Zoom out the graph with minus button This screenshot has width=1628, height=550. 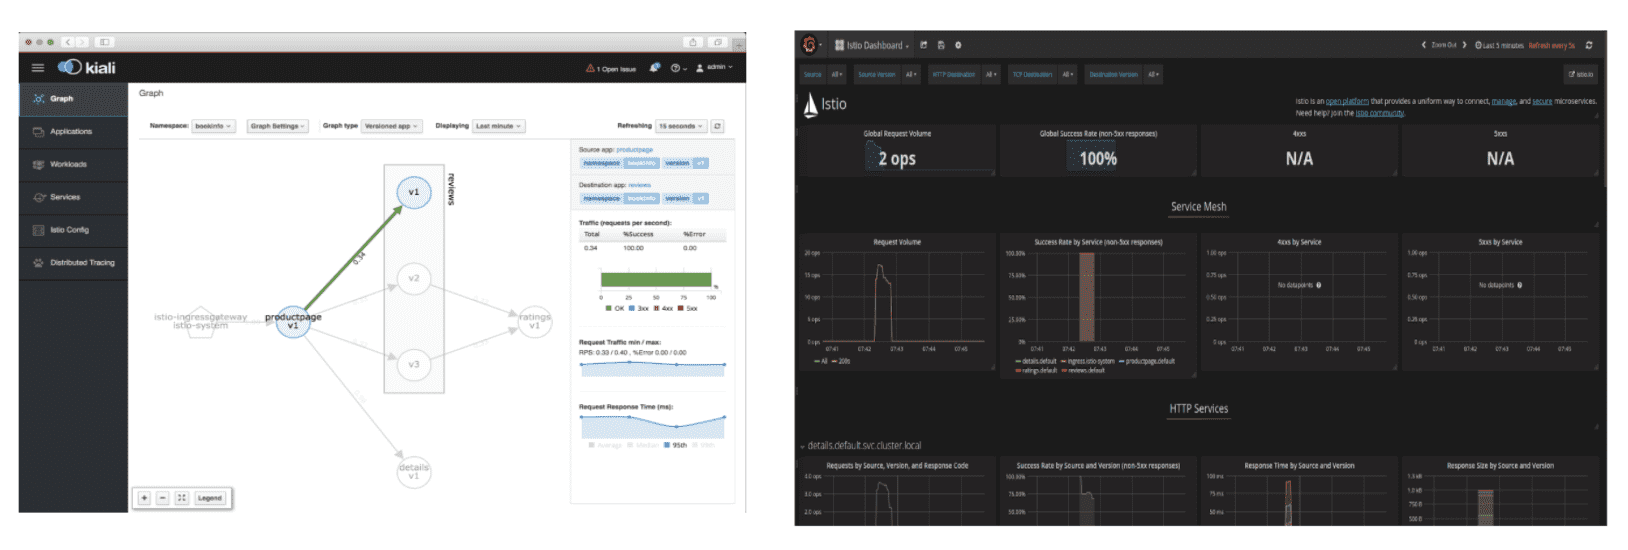163,498
